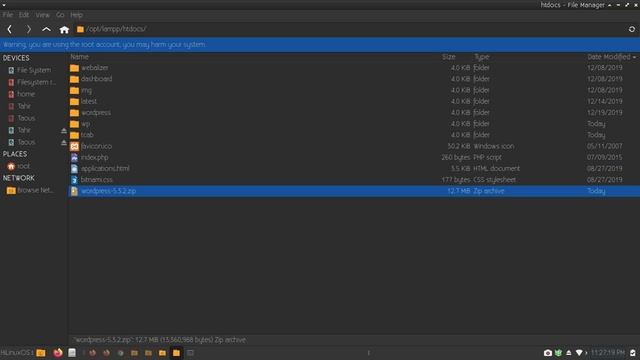The image size is (640, 360).
Task: Go to parent folder with up arrow
Action: pyautogui.click(x=47, y=29)
